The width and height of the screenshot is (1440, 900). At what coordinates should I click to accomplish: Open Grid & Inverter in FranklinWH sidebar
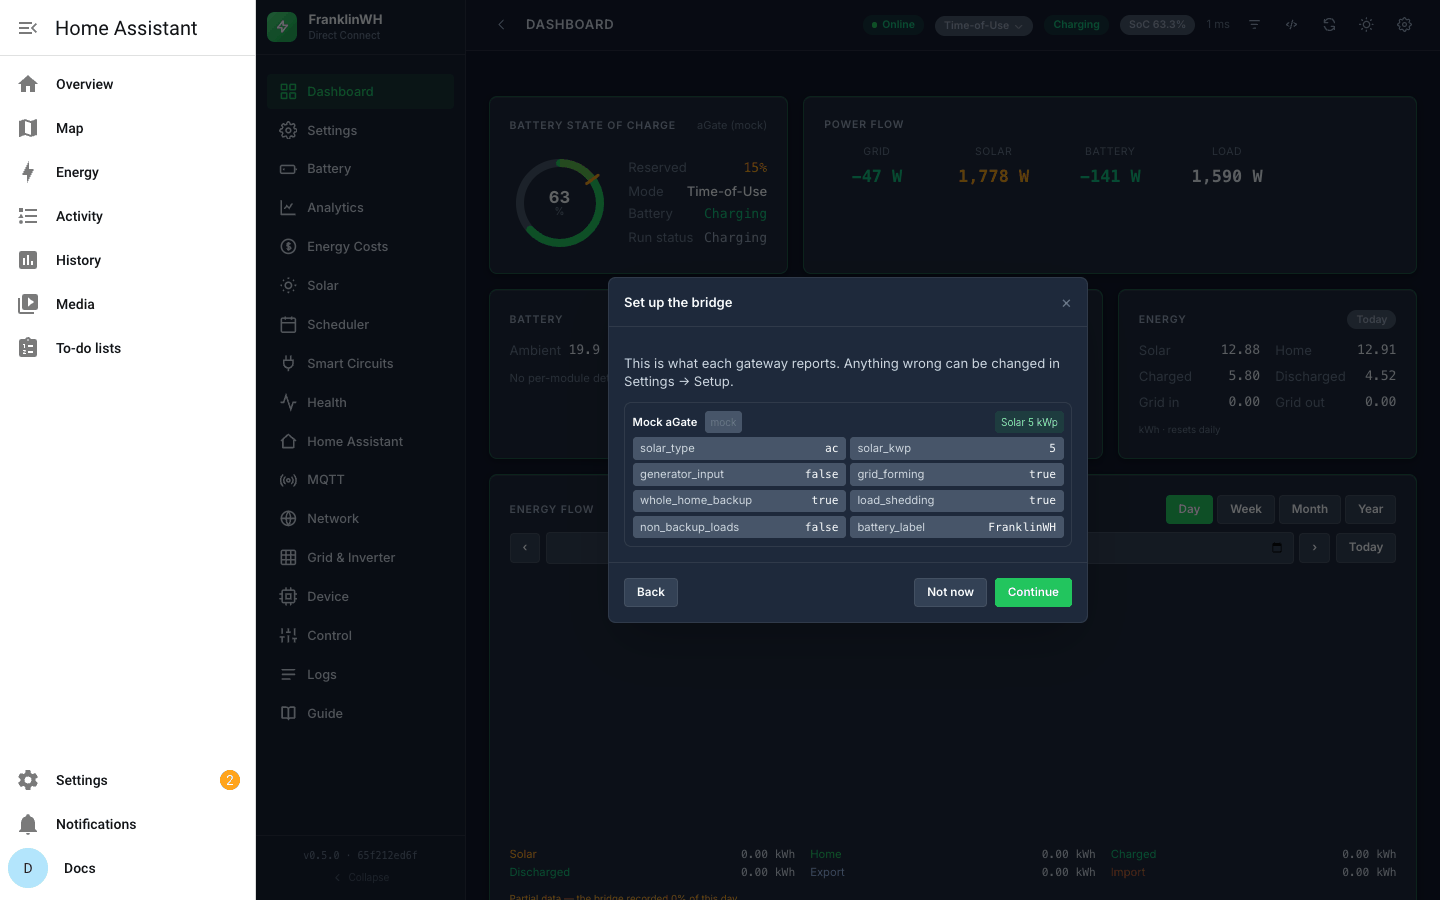click(x=360, y=558)
